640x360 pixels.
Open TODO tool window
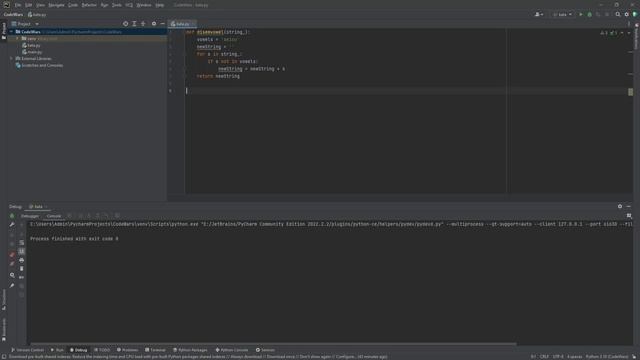[x=102, y=350]
